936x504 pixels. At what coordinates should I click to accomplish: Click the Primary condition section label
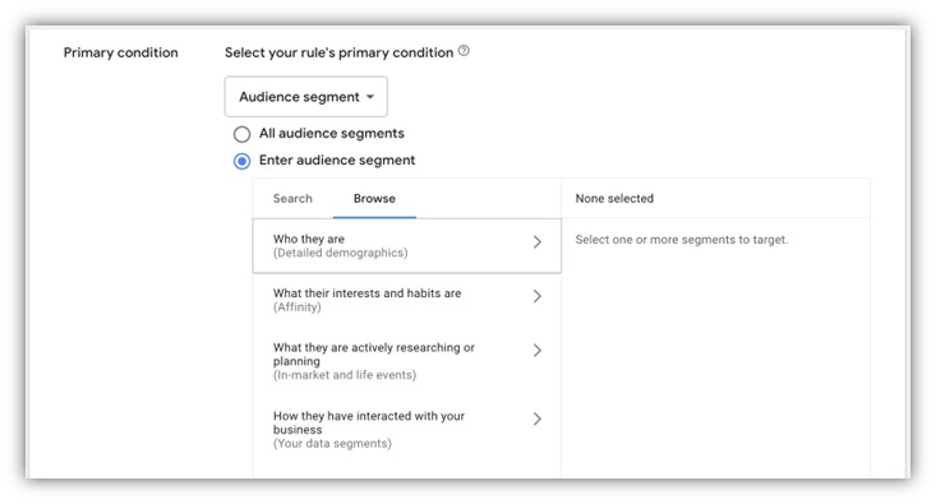(x=121, y=53)
